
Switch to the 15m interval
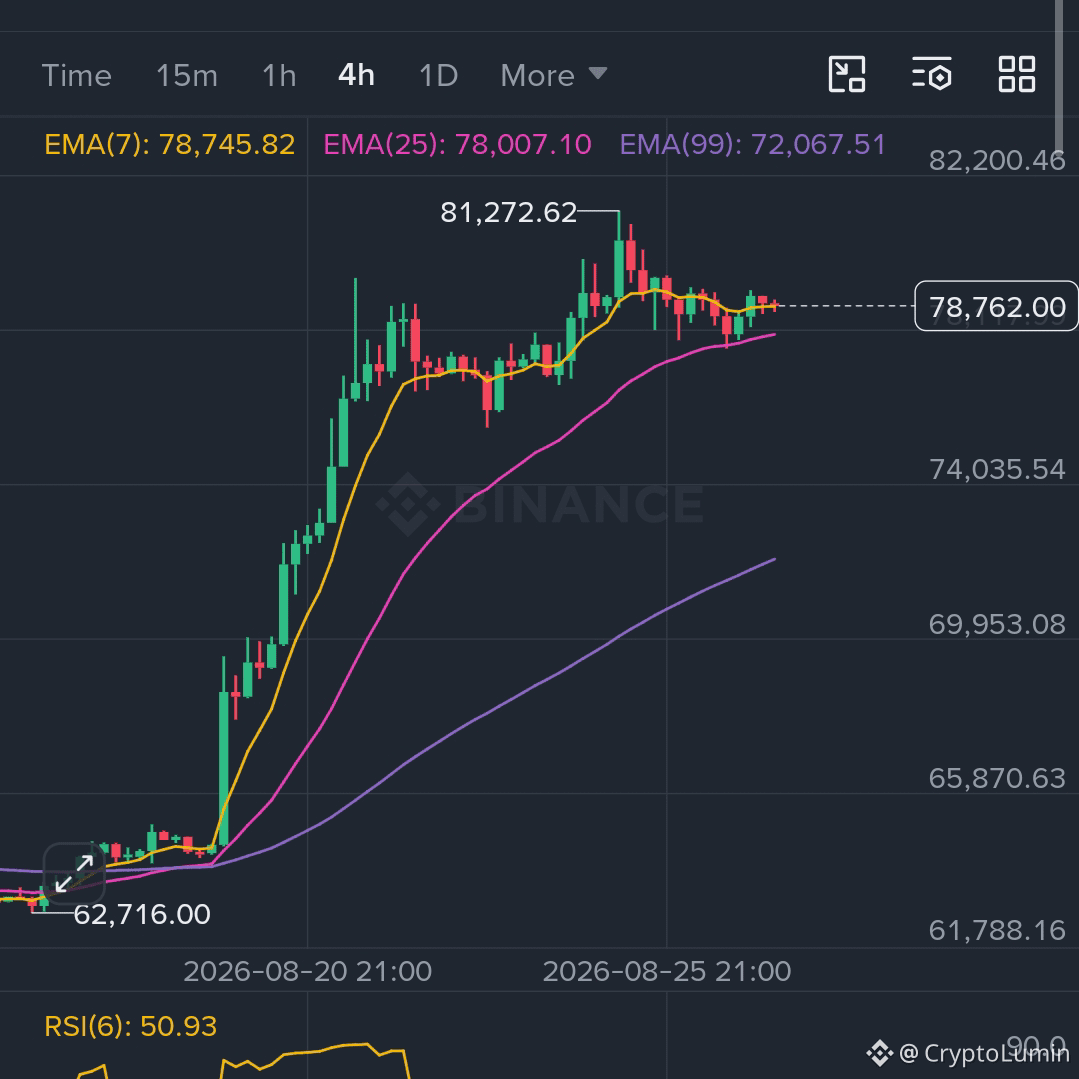186,75
